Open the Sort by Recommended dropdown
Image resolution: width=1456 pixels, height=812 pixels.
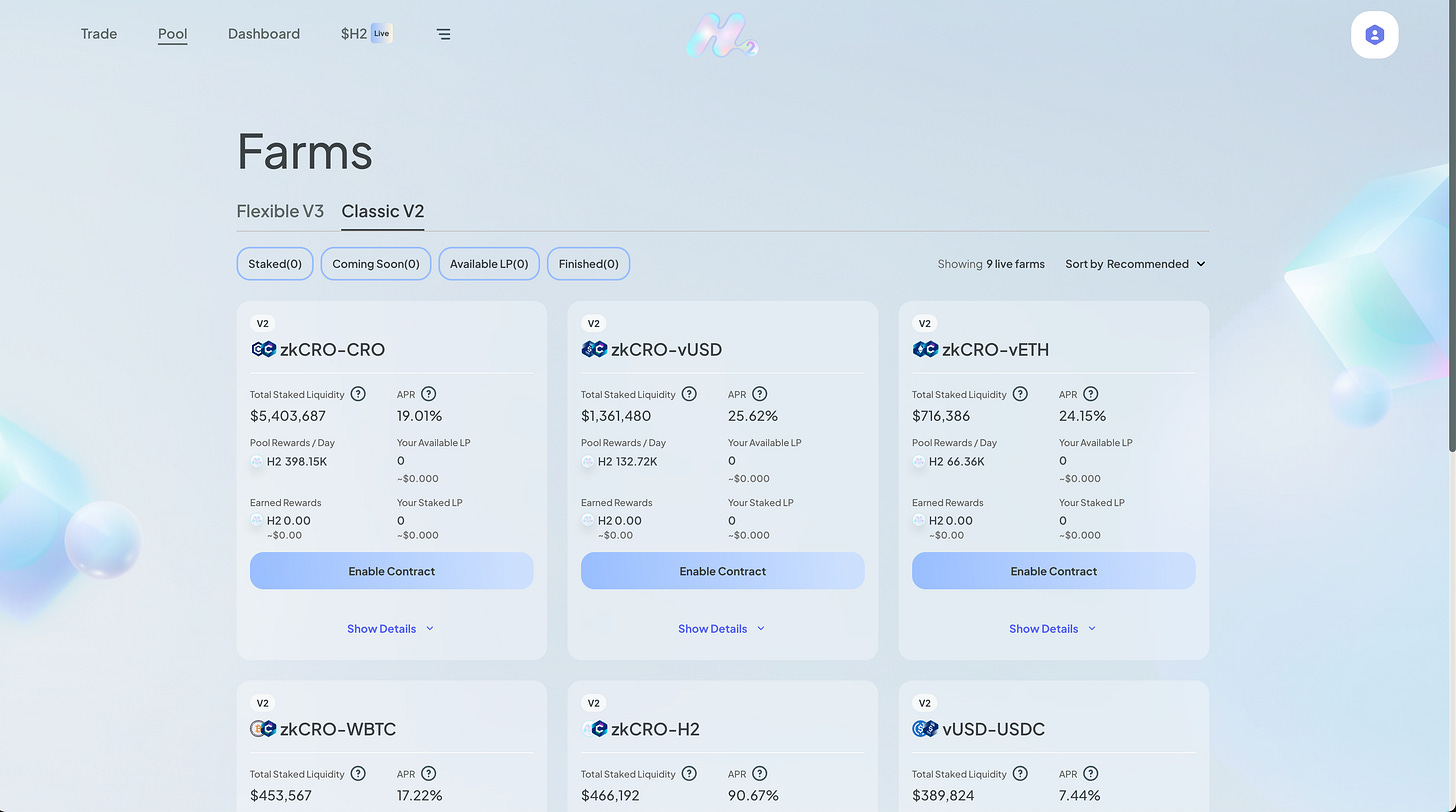pyautogui.click(x=1135, y=264)
